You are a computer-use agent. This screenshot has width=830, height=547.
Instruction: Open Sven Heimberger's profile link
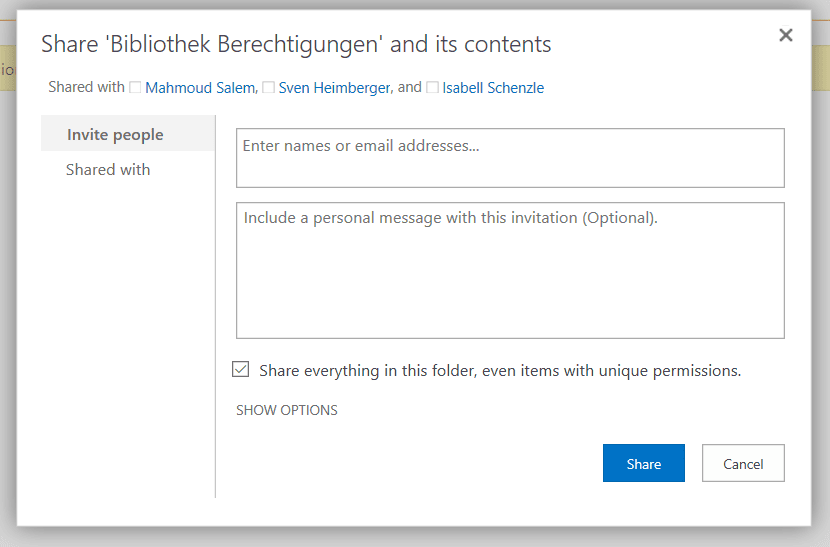pos(335,88)
